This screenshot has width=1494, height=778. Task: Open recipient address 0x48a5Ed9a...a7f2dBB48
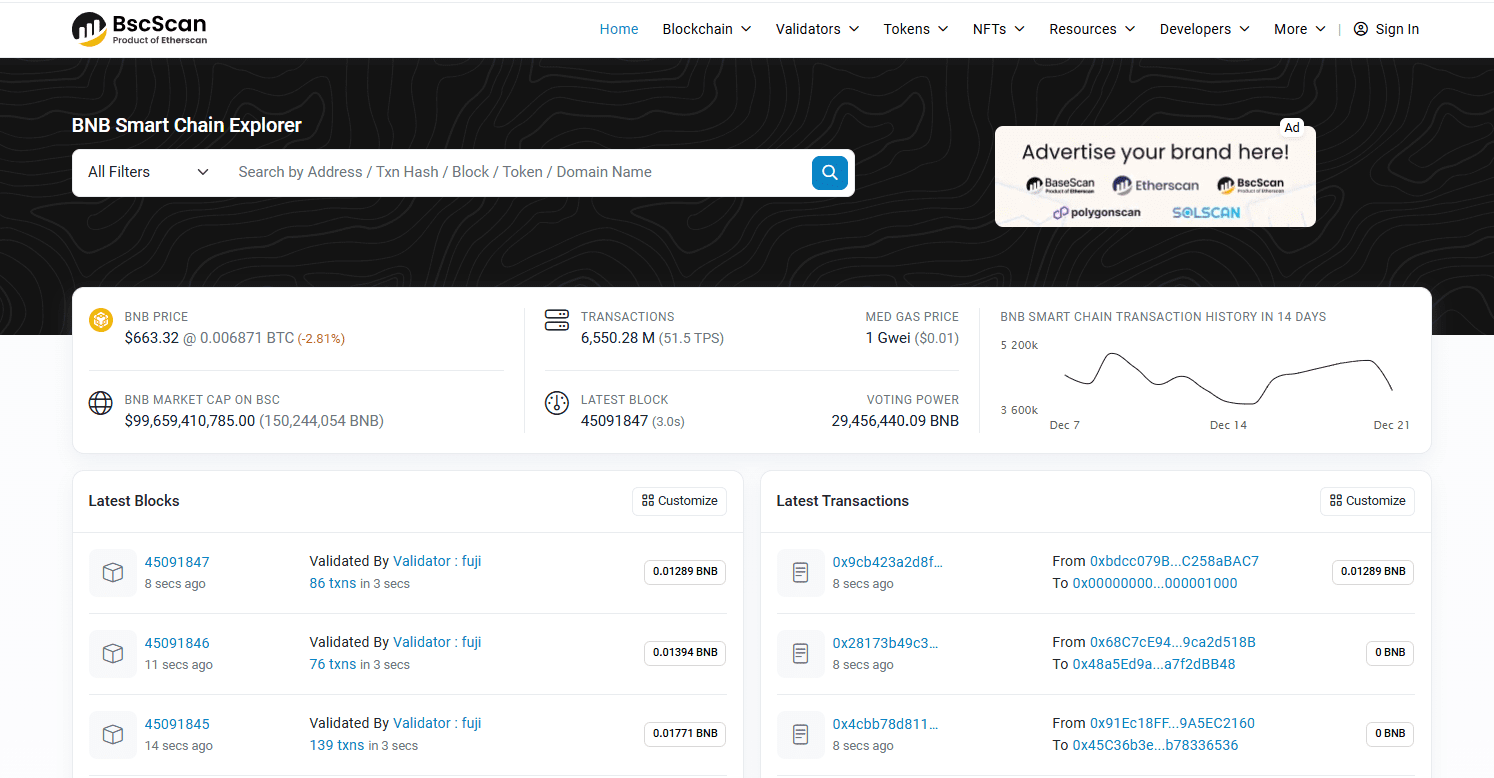(1154, 664)
